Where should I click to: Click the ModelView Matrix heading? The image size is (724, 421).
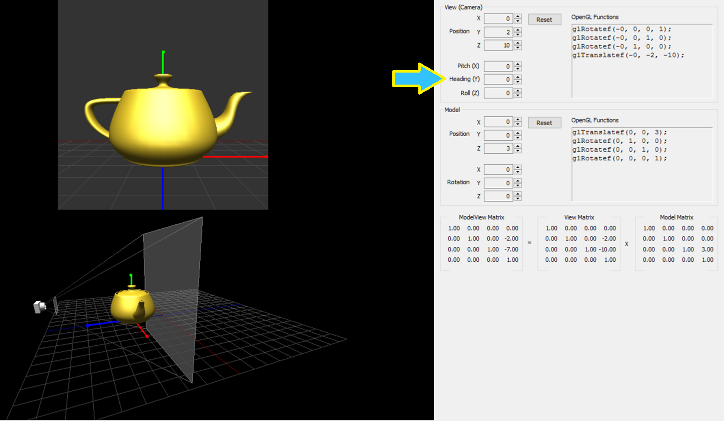click(481, 217)
